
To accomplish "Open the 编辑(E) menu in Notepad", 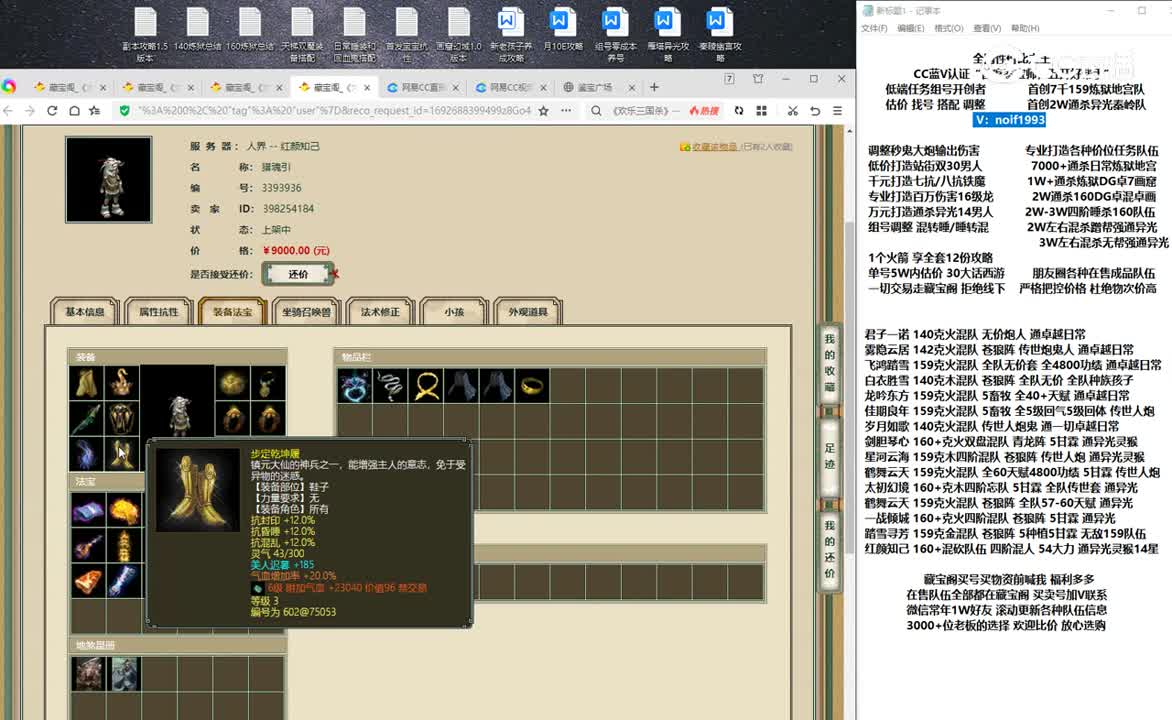I will [x=910, y=28].
